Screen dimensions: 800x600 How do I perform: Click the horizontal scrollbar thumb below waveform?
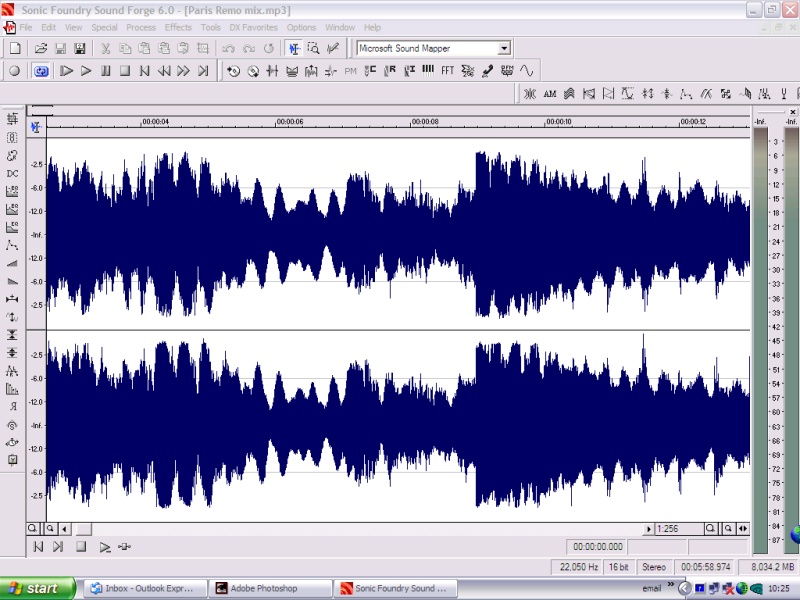click(83, 528)
